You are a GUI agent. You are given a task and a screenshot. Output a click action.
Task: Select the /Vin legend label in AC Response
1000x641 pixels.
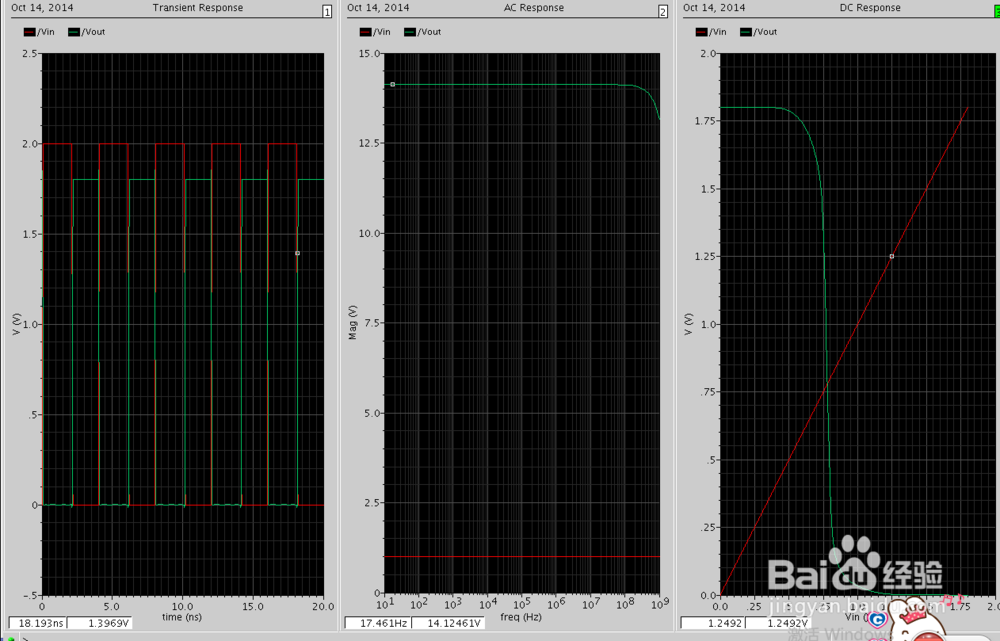tap(381, 32)
